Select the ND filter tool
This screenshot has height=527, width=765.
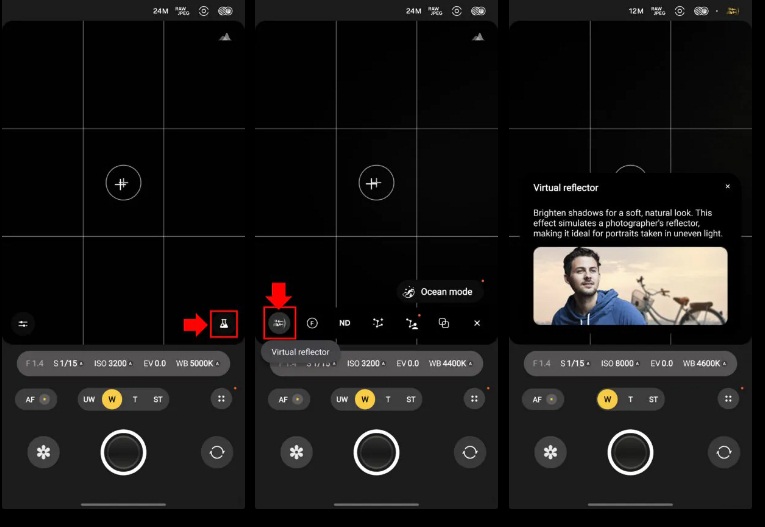pos(344,323)
